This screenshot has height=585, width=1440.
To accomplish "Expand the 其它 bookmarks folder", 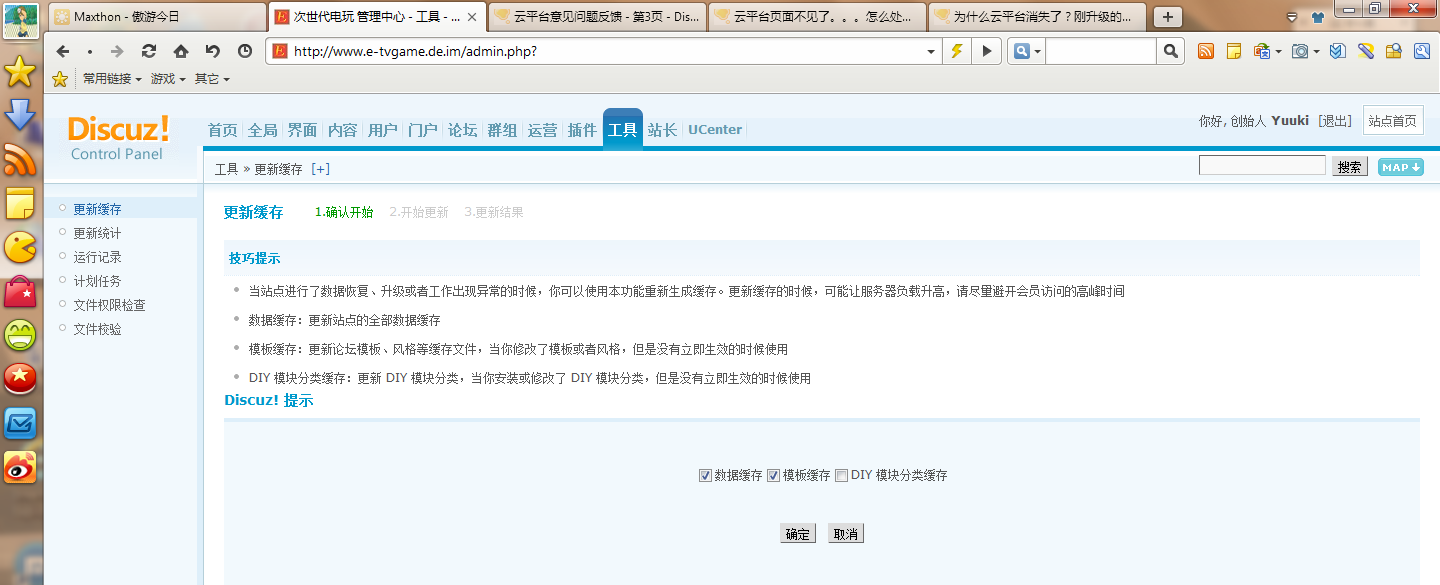I will (x=212, y=78).
